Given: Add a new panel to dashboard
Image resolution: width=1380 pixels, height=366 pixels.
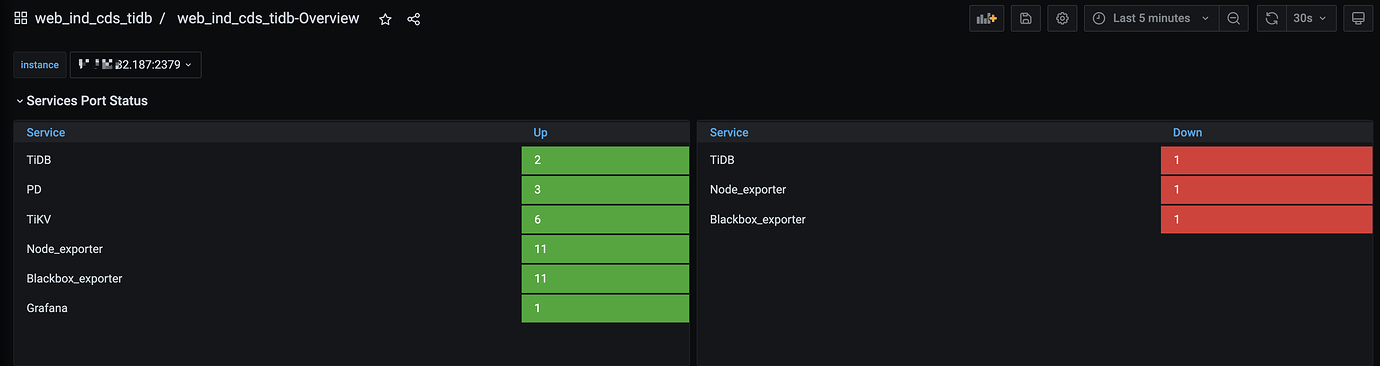Looking at the screenshot, I should pyautogui.click(x=986, y=18).
